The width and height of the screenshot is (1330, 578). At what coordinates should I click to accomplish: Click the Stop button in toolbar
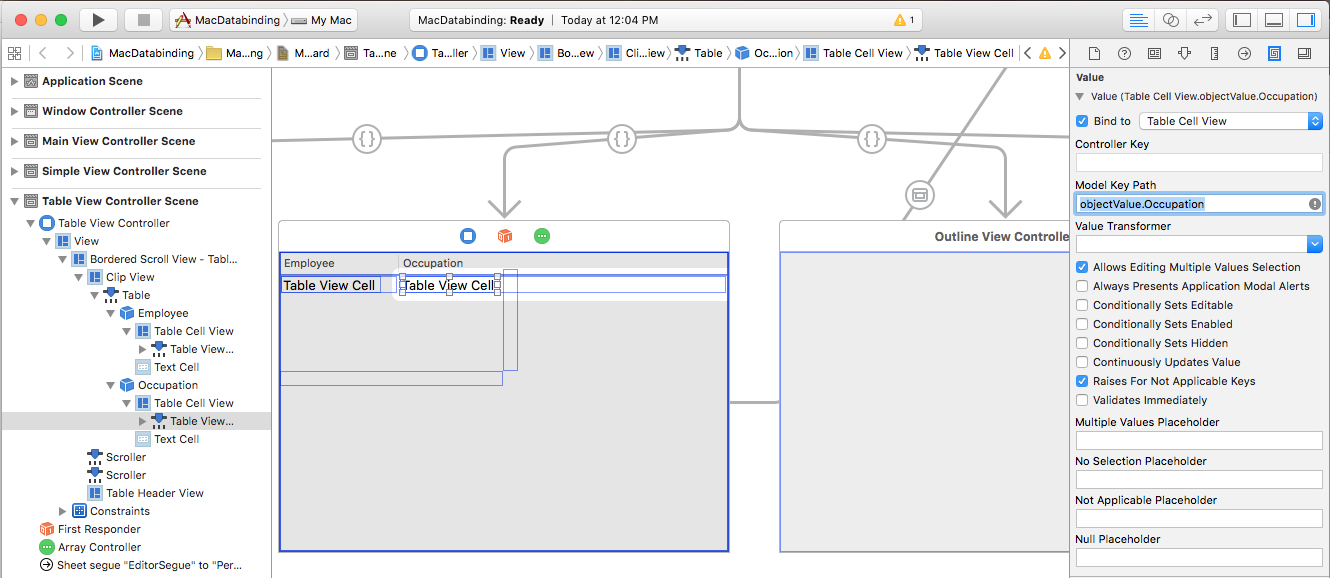point(143,20)
